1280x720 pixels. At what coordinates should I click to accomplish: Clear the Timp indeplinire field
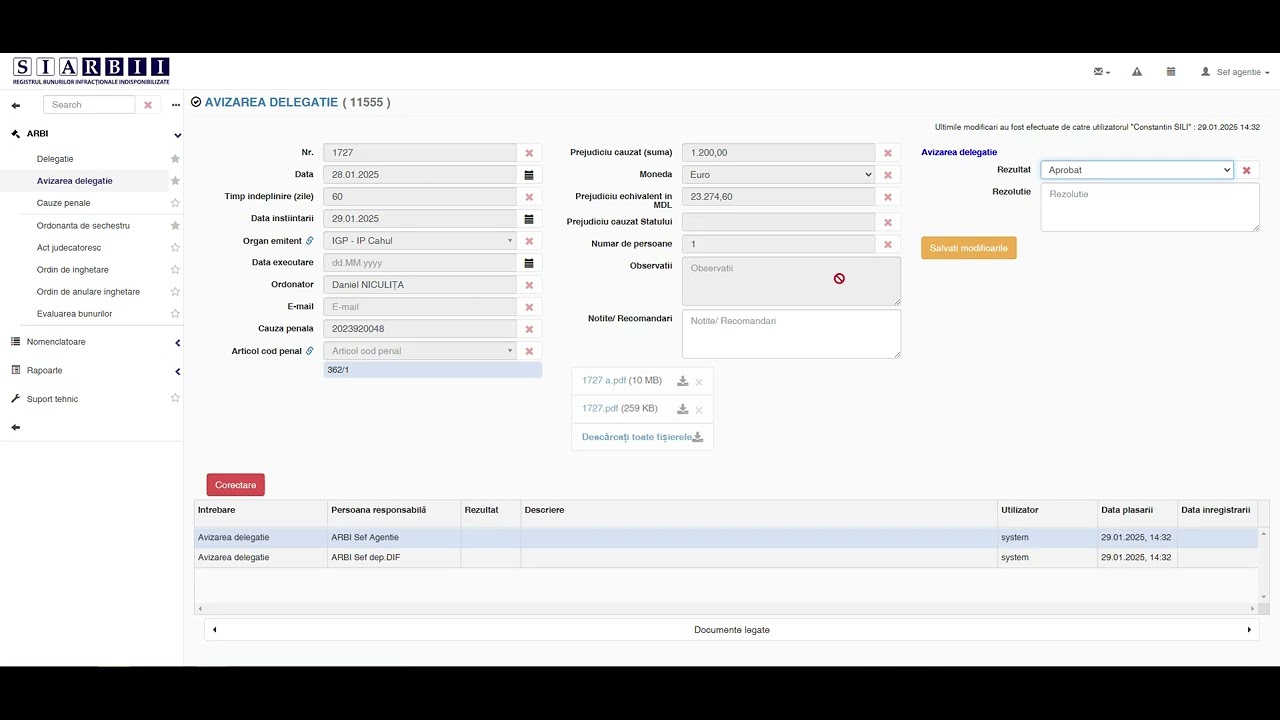(x=529, y=197)
